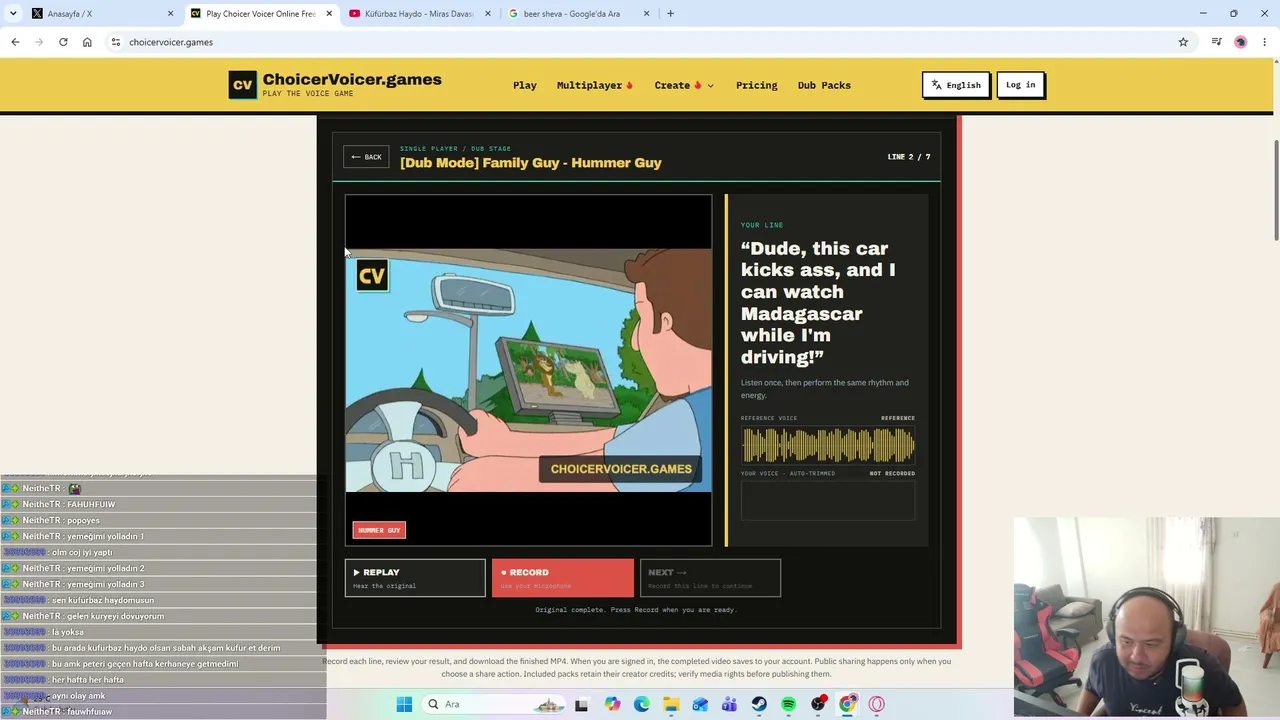
Task: Open OBS Studio from the taskbar
Action: 818,704
